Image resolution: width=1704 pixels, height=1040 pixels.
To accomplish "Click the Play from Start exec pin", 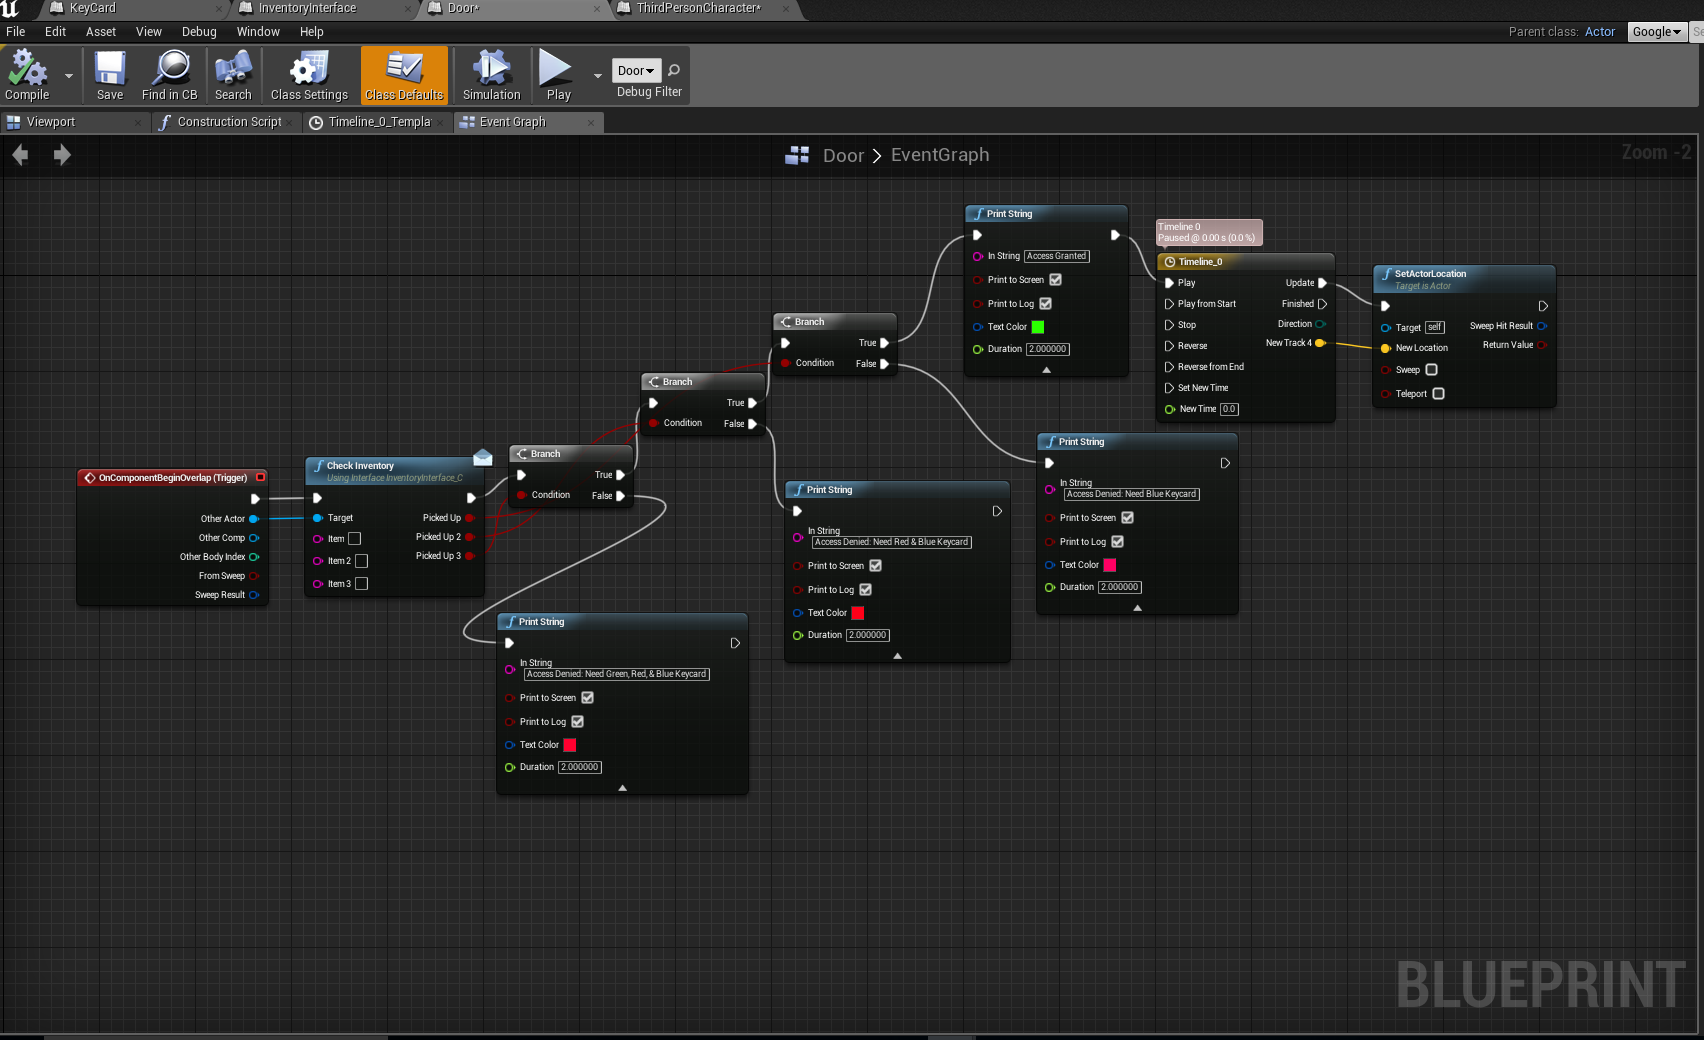I will (1169, 304).
